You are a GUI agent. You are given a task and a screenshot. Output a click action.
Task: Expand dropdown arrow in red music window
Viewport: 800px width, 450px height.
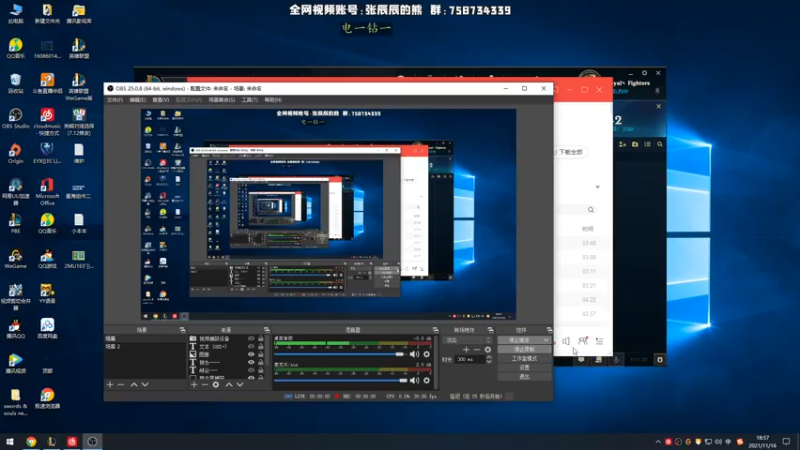pyautogui.click(x=597, y=187)
